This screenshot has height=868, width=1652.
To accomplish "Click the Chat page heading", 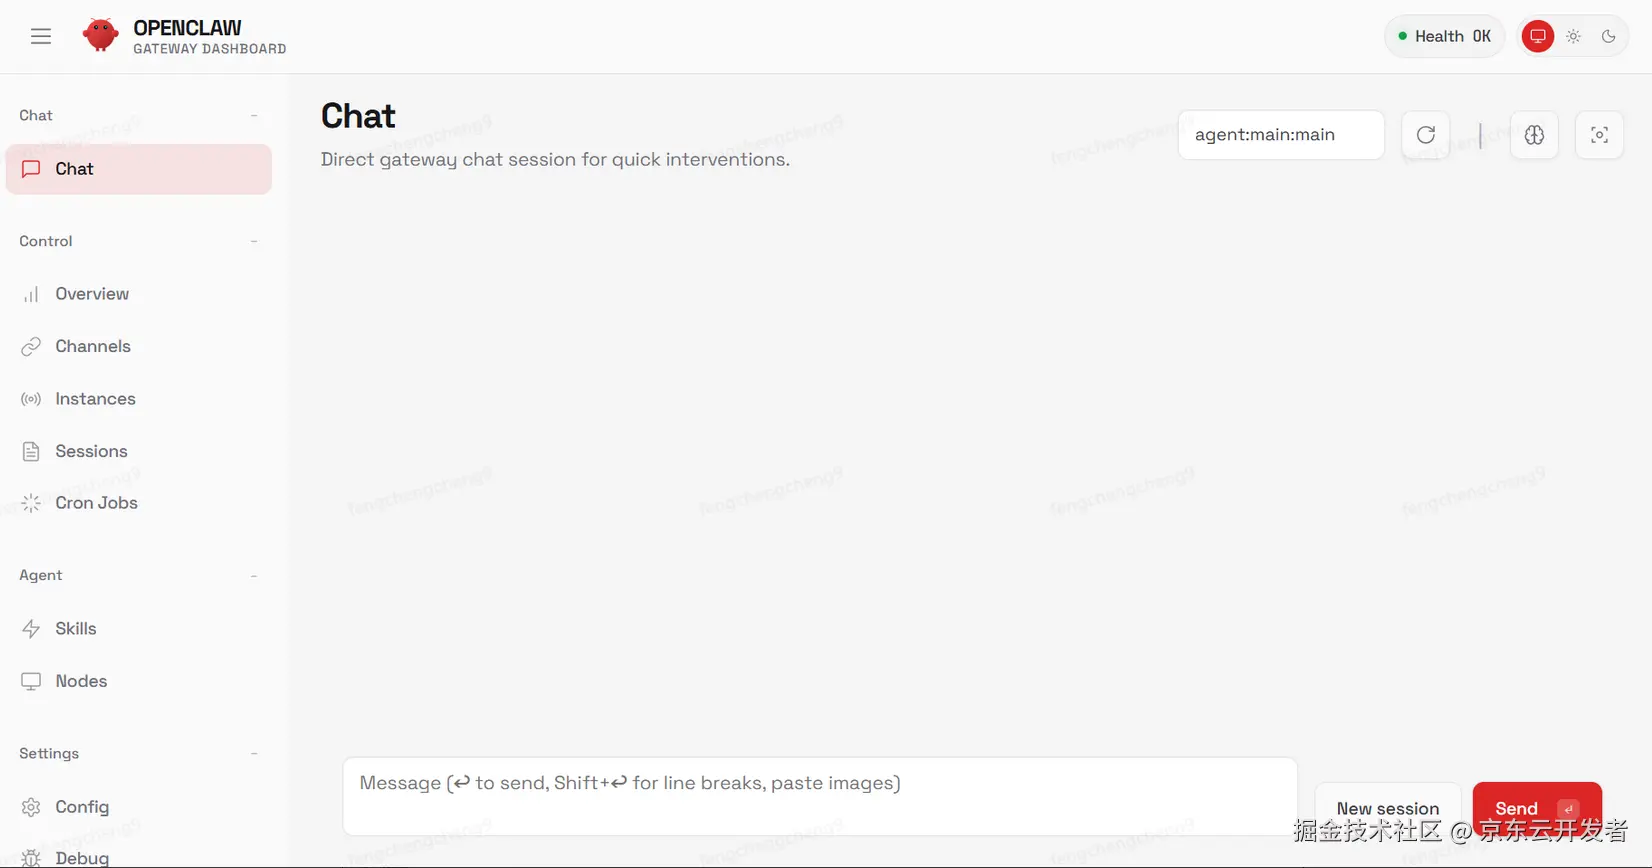I will tap(358, 116).
